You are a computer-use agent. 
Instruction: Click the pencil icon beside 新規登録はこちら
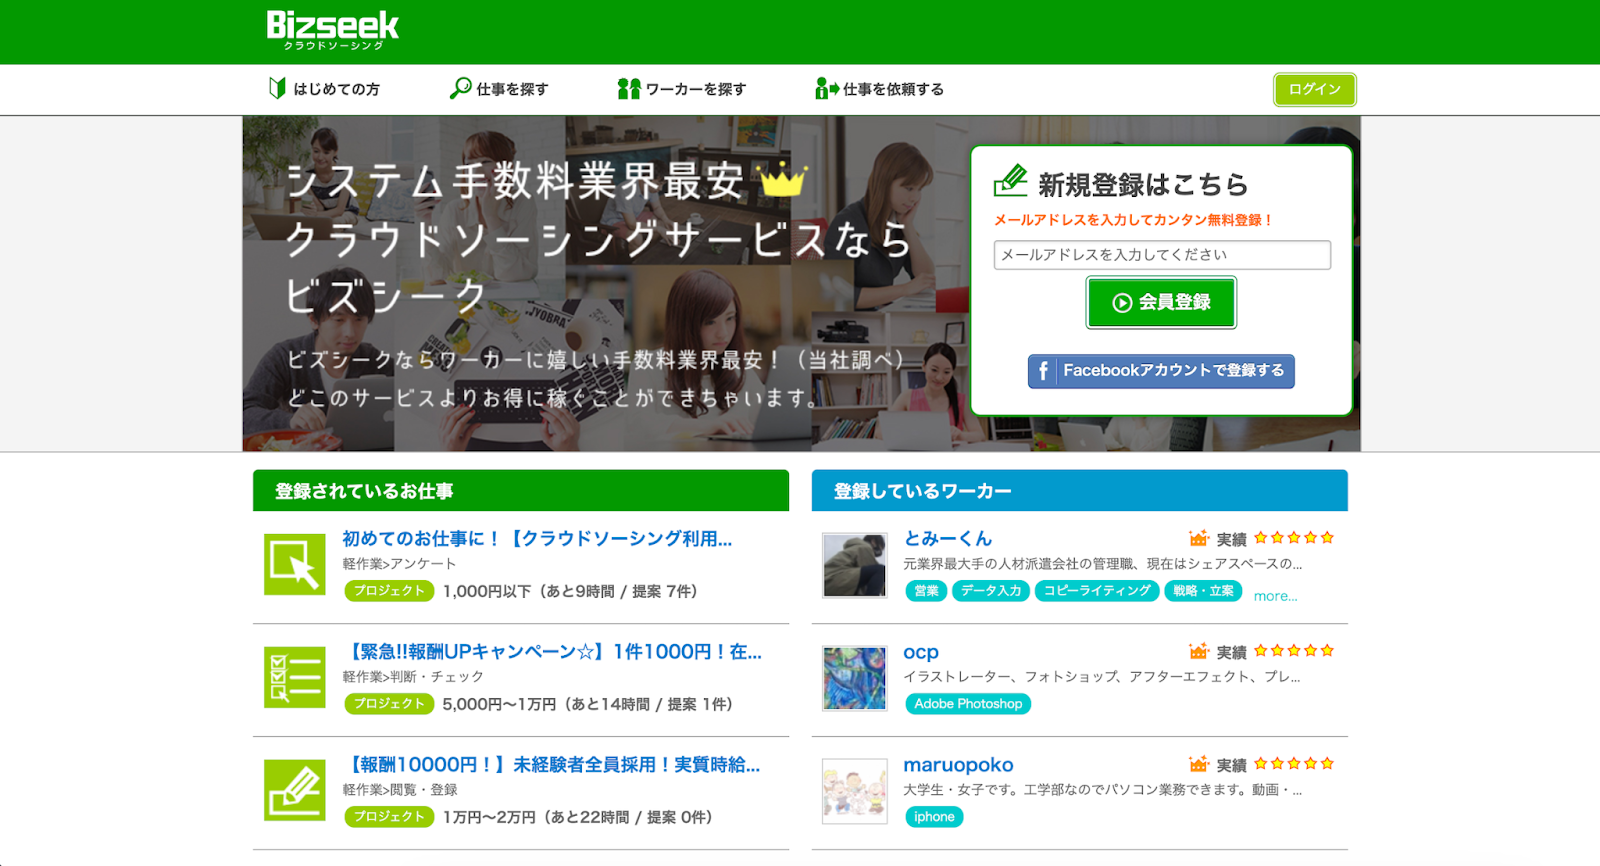tap(1010, 181)
